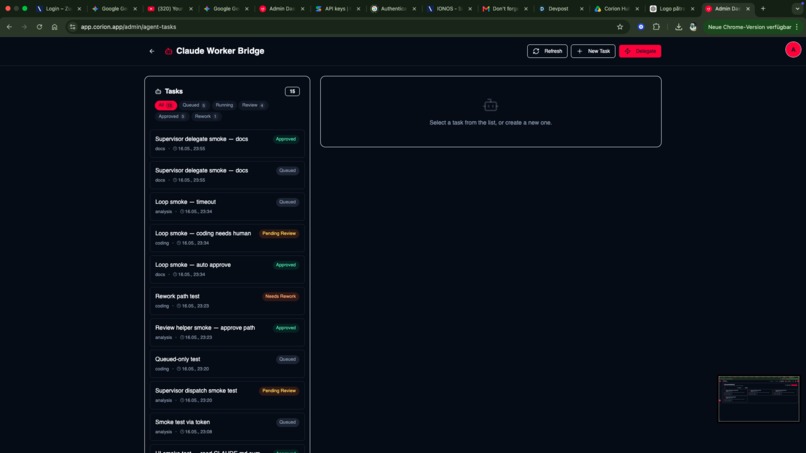Screen dimensions: 806x453
Task: Click the robot icon in the empty detail panel
Action: click(x=490, y=105)
